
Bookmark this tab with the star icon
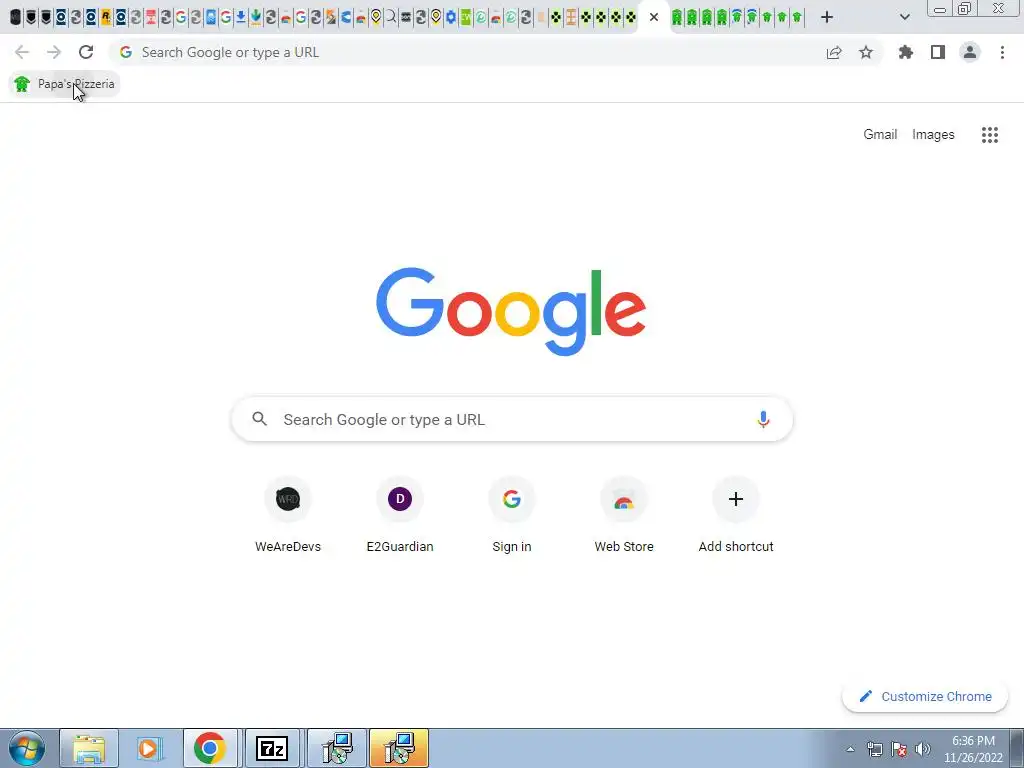tap(866, 52)
